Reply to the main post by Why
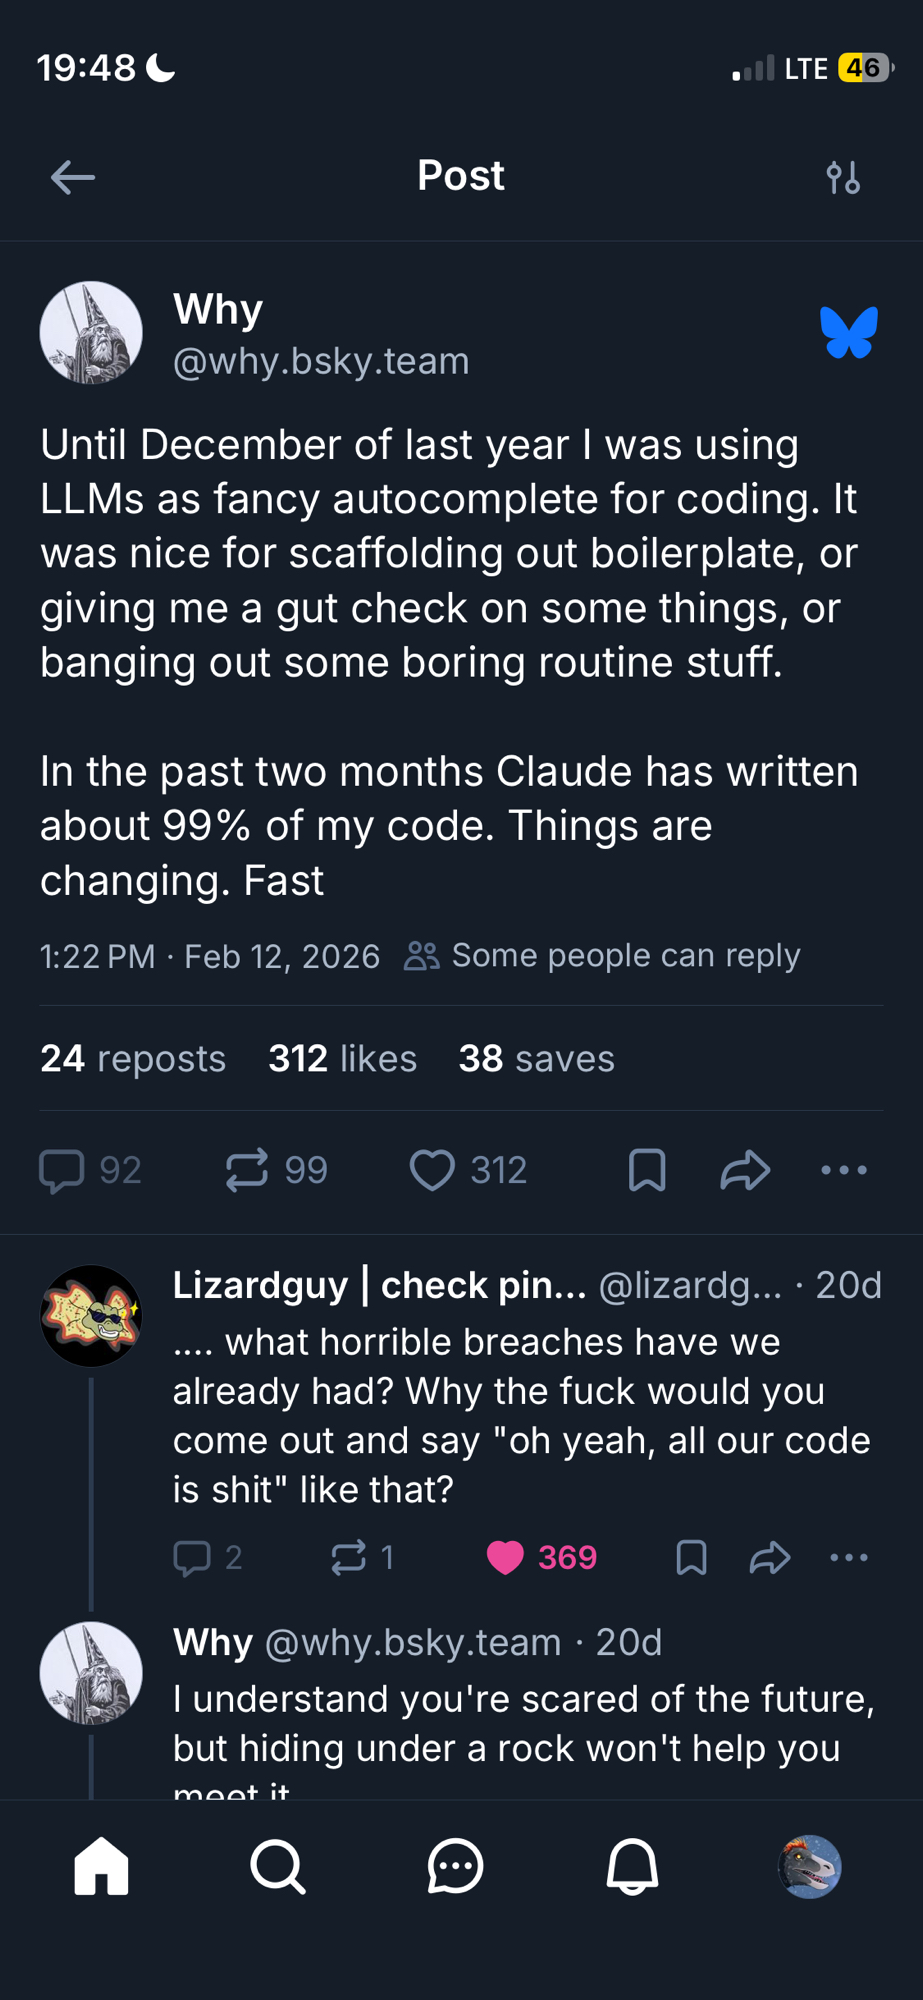The image size is (923, 2000). tap(62, 1170)
